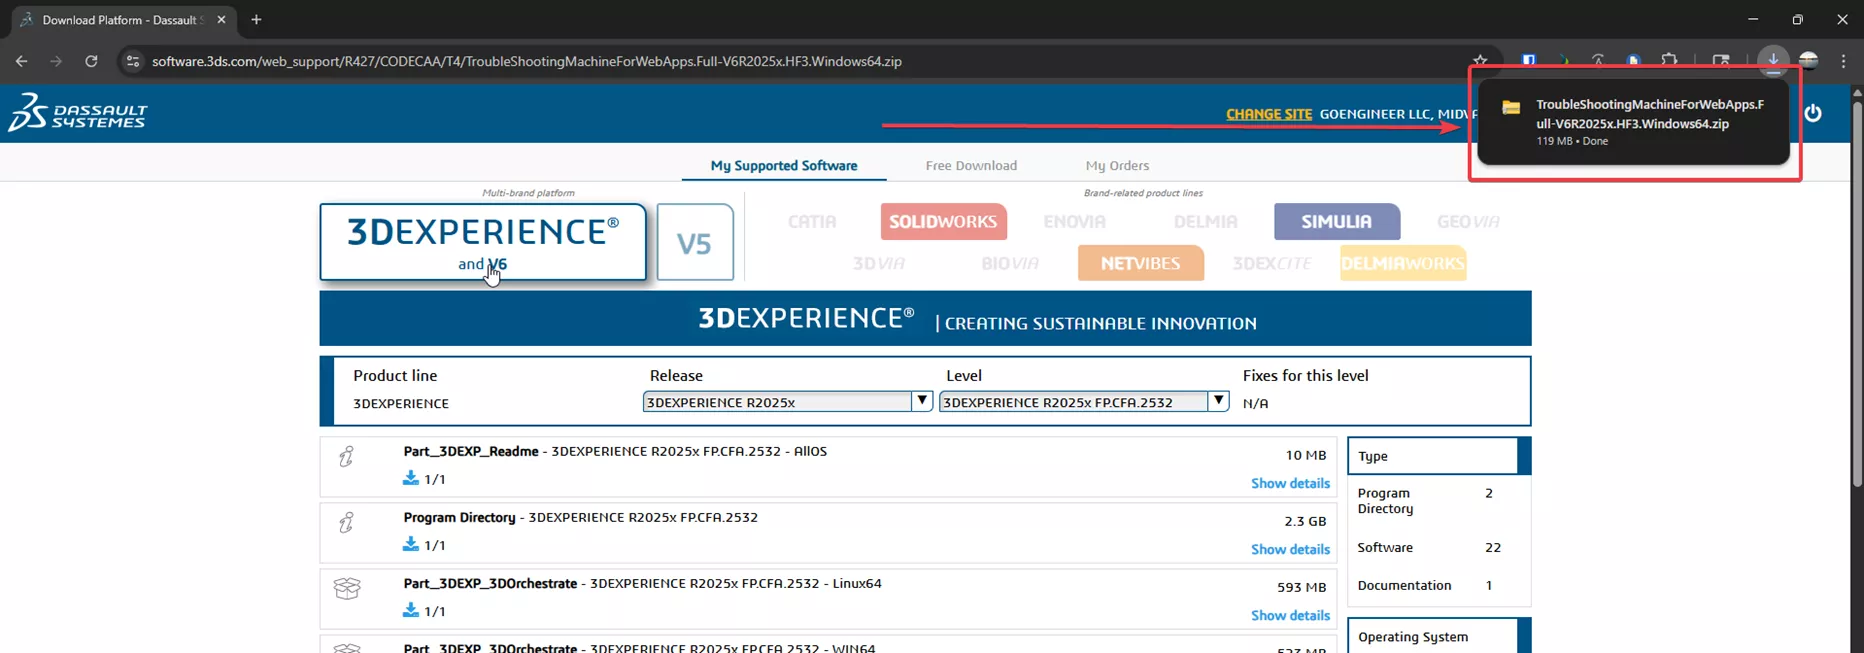Click the page scrollbar up arrow
Image resolution: width=1864 pixels, height=653 pixels.
(x=1857, y=92)
